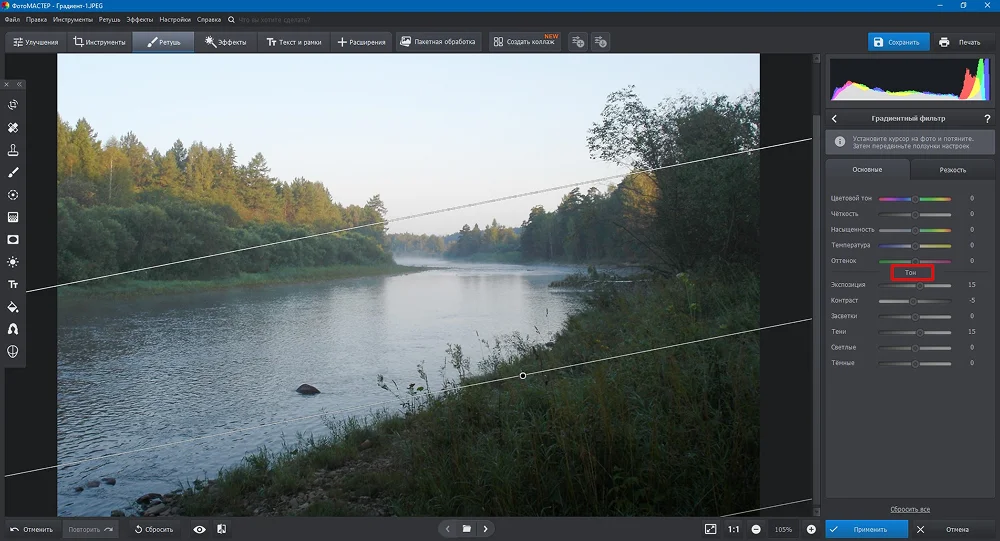The image size is (1000, 541).
Task: Click the search field in the menu bar
Action: pyautogui.click(x=274, y=20)
